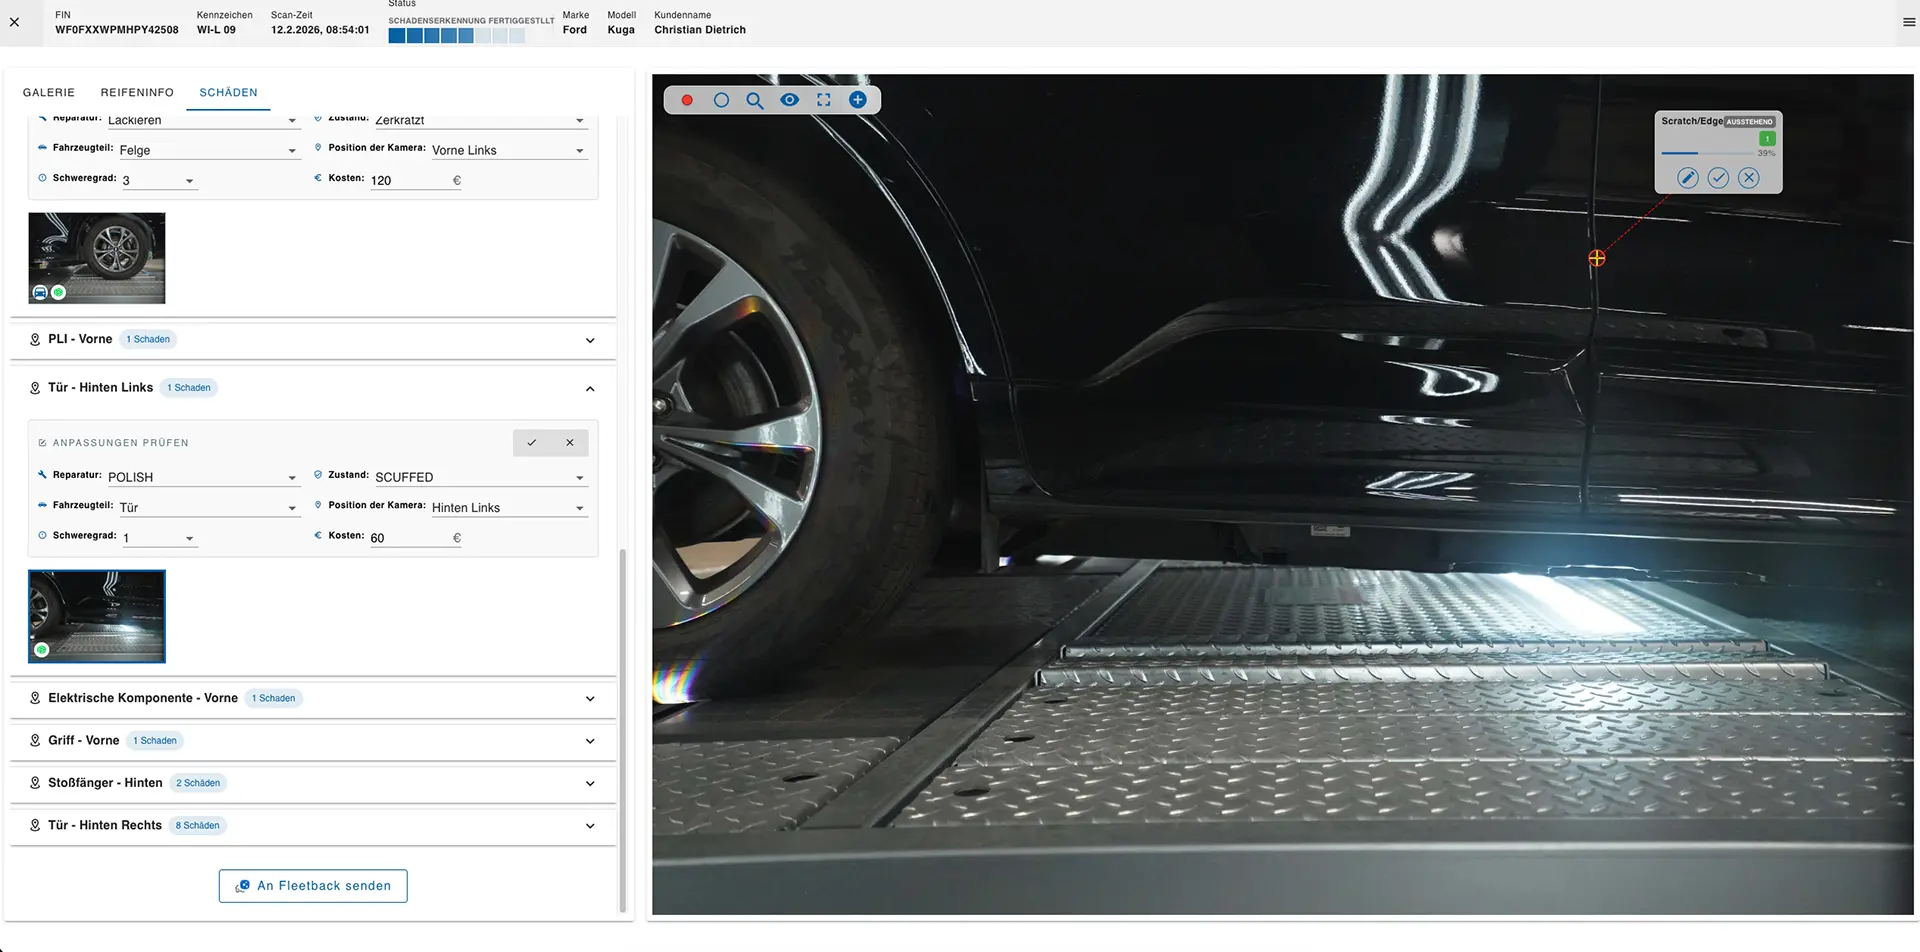Switch to the Reifeninfo tab
Image resolution: width=1920 pixels, height=952 pixels.
coord(137,92)
